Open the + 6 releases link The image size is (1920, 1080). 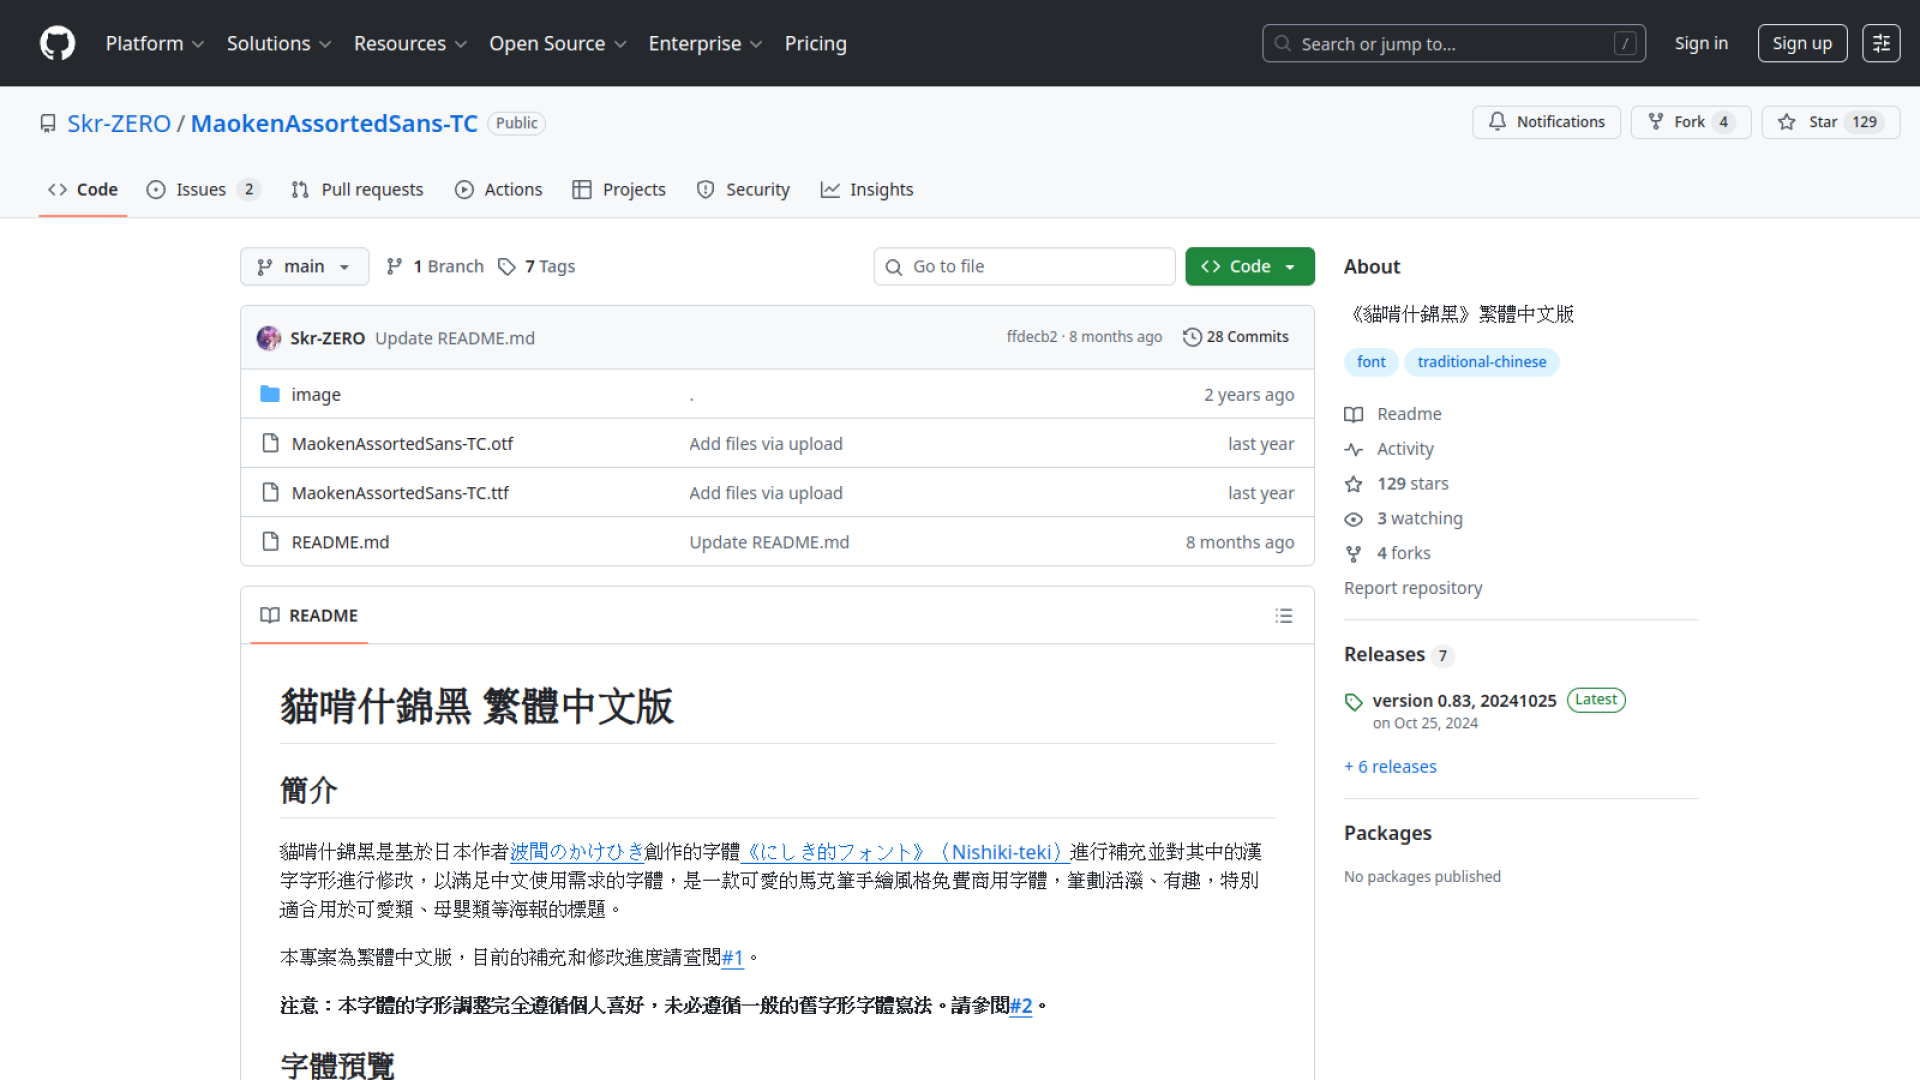tap(1390, 766)
